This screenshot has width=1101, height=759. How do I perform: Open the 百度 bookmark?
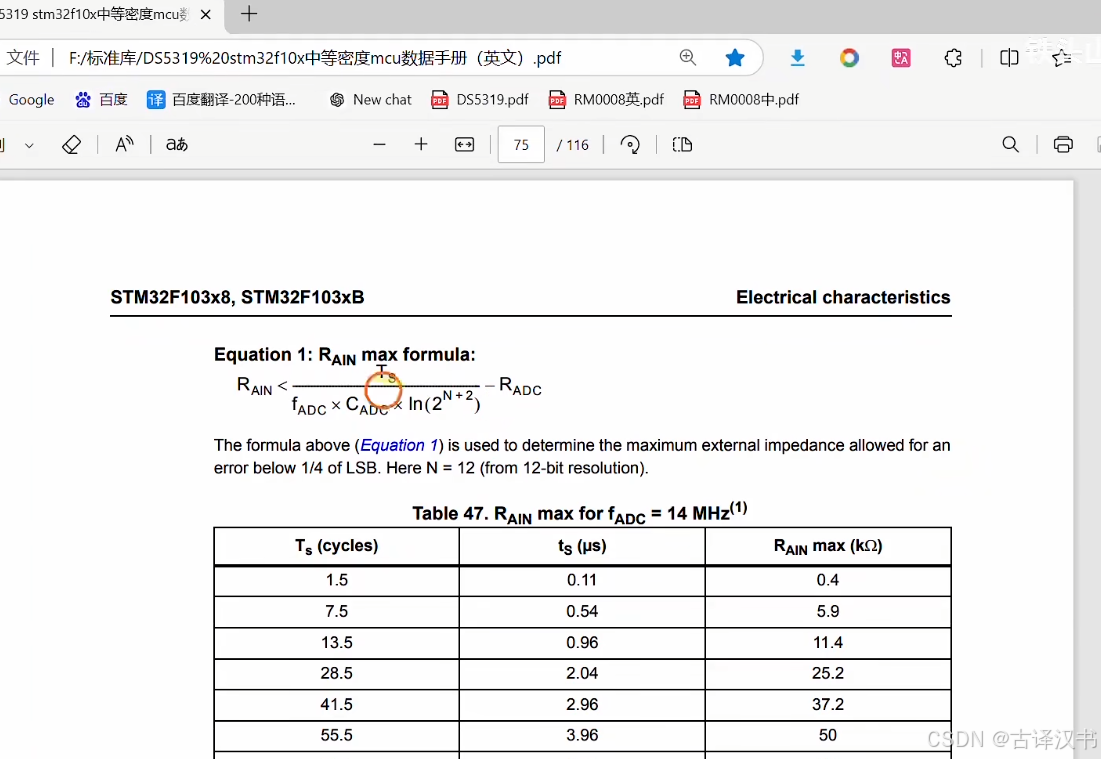coord(102,100)
